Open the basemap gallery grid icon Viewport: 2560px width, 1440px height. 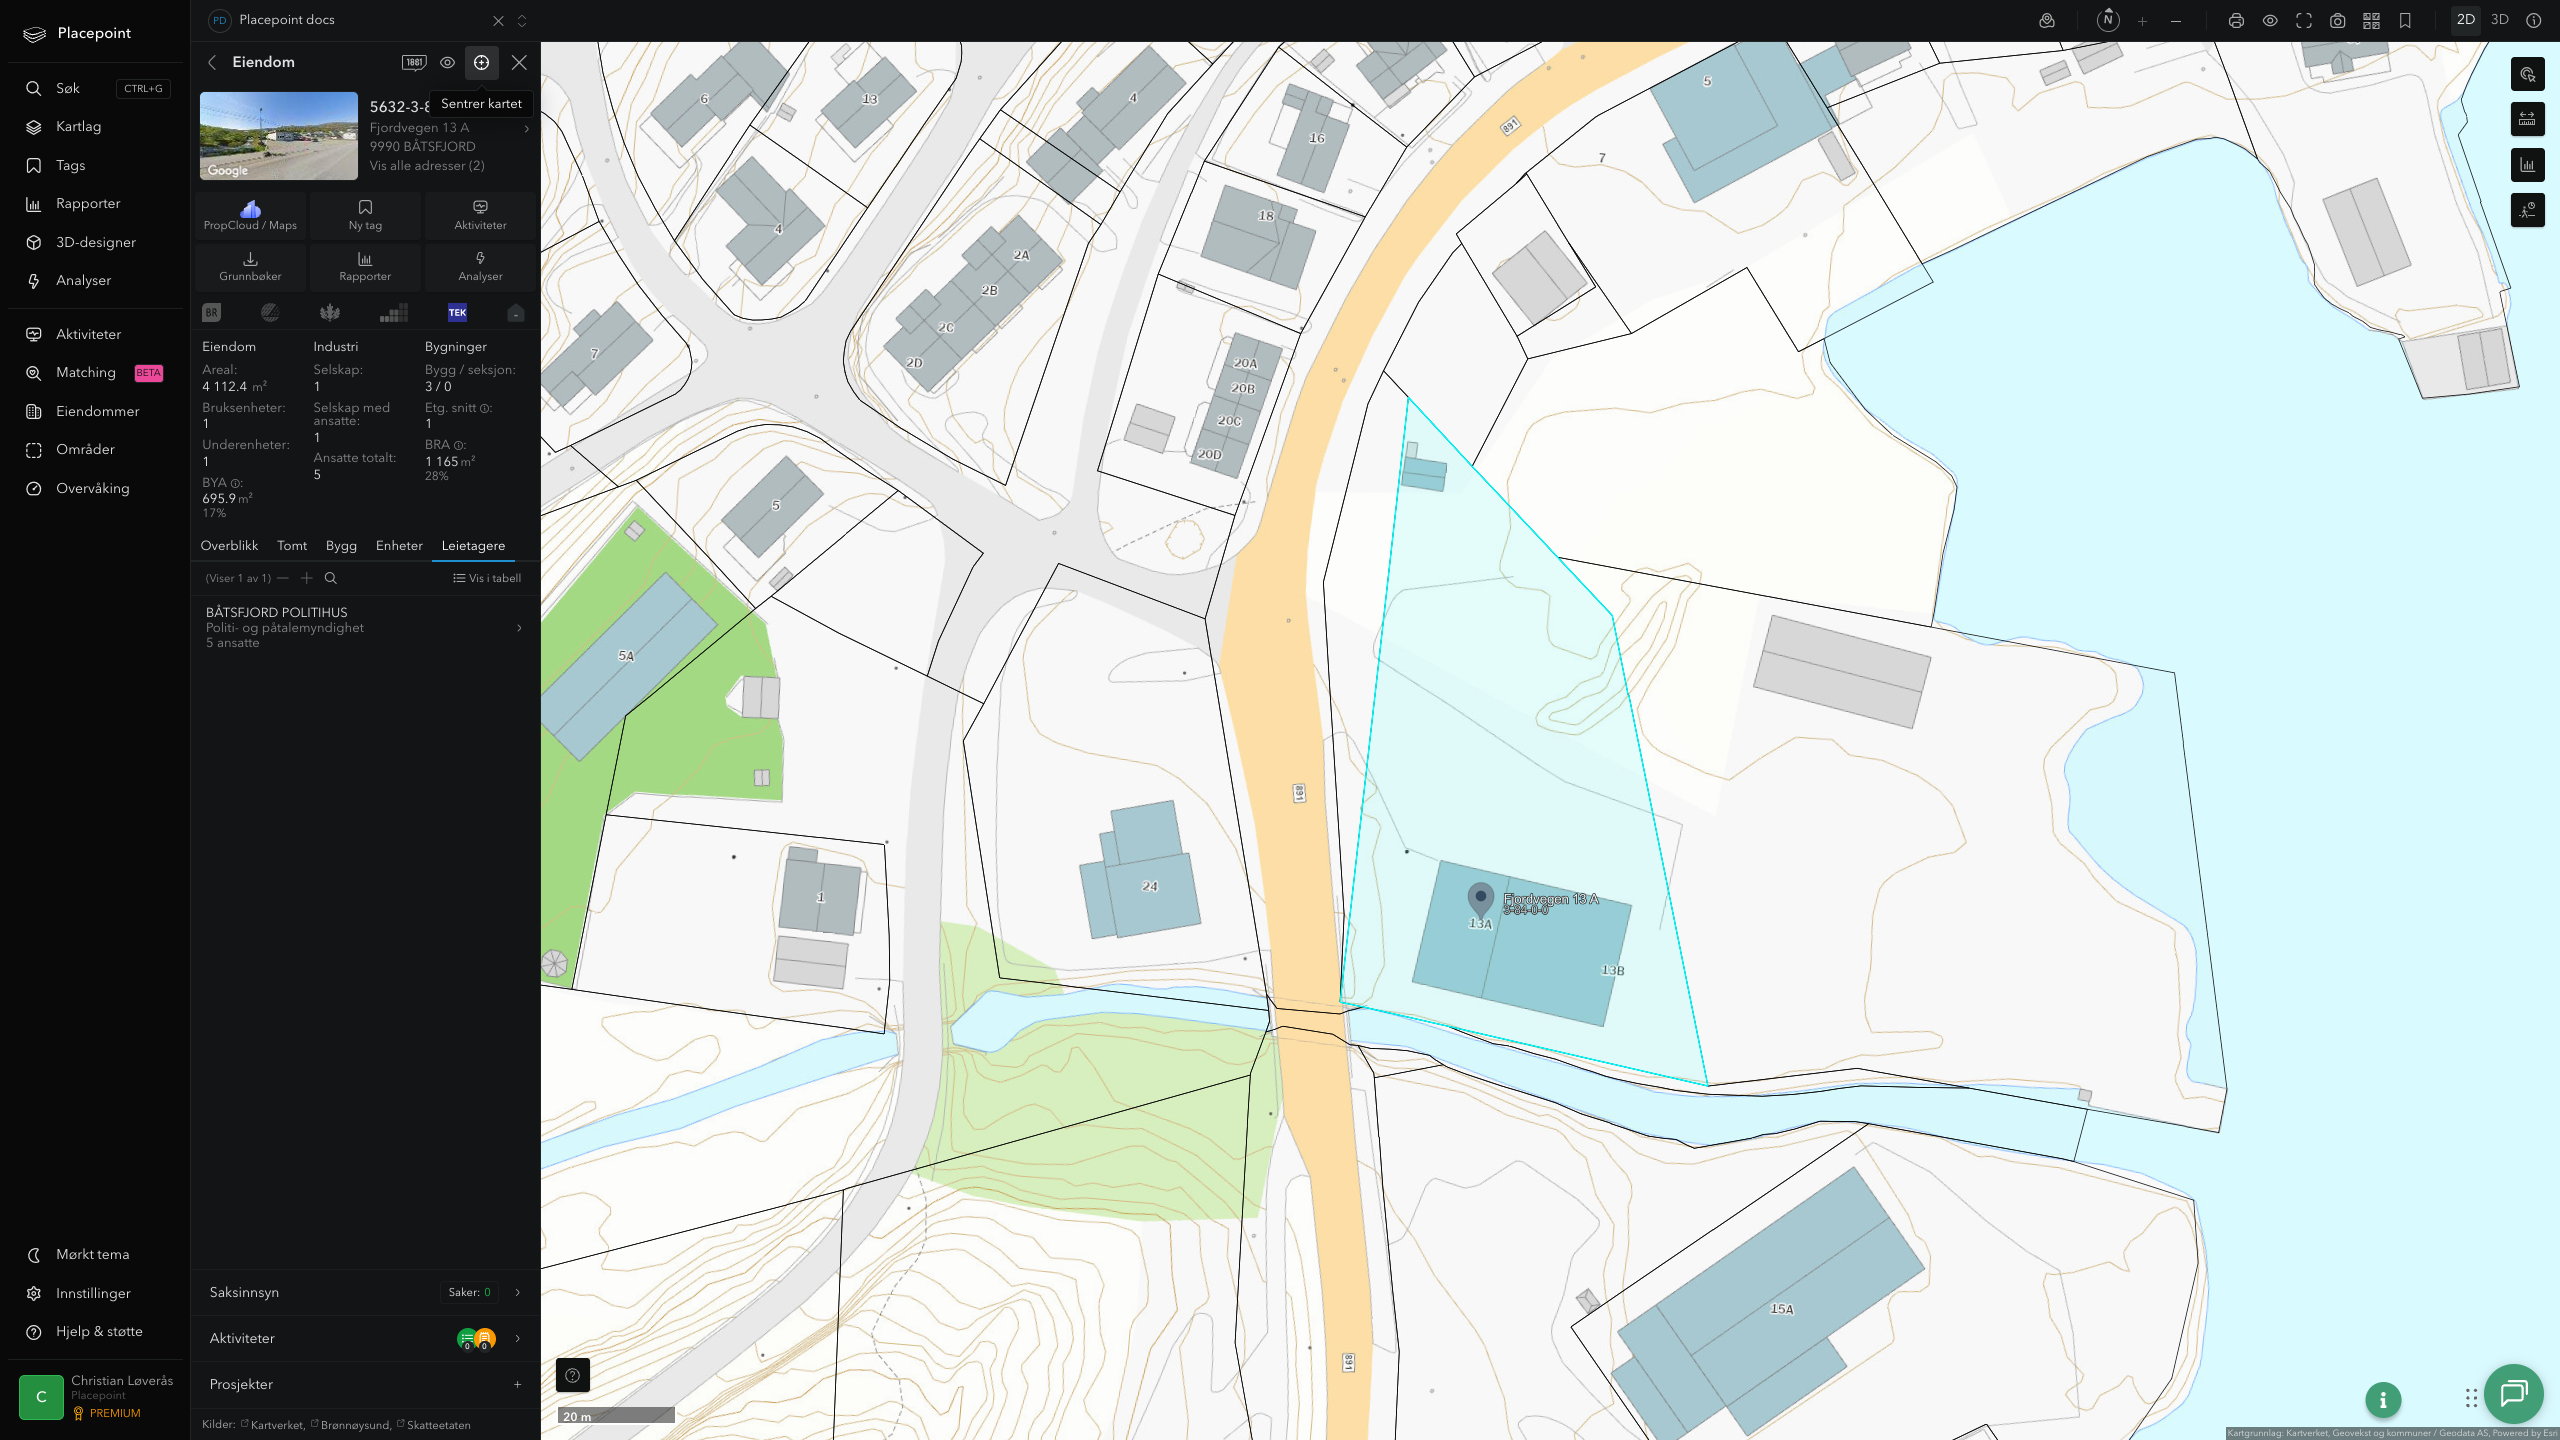[2371, 21]
